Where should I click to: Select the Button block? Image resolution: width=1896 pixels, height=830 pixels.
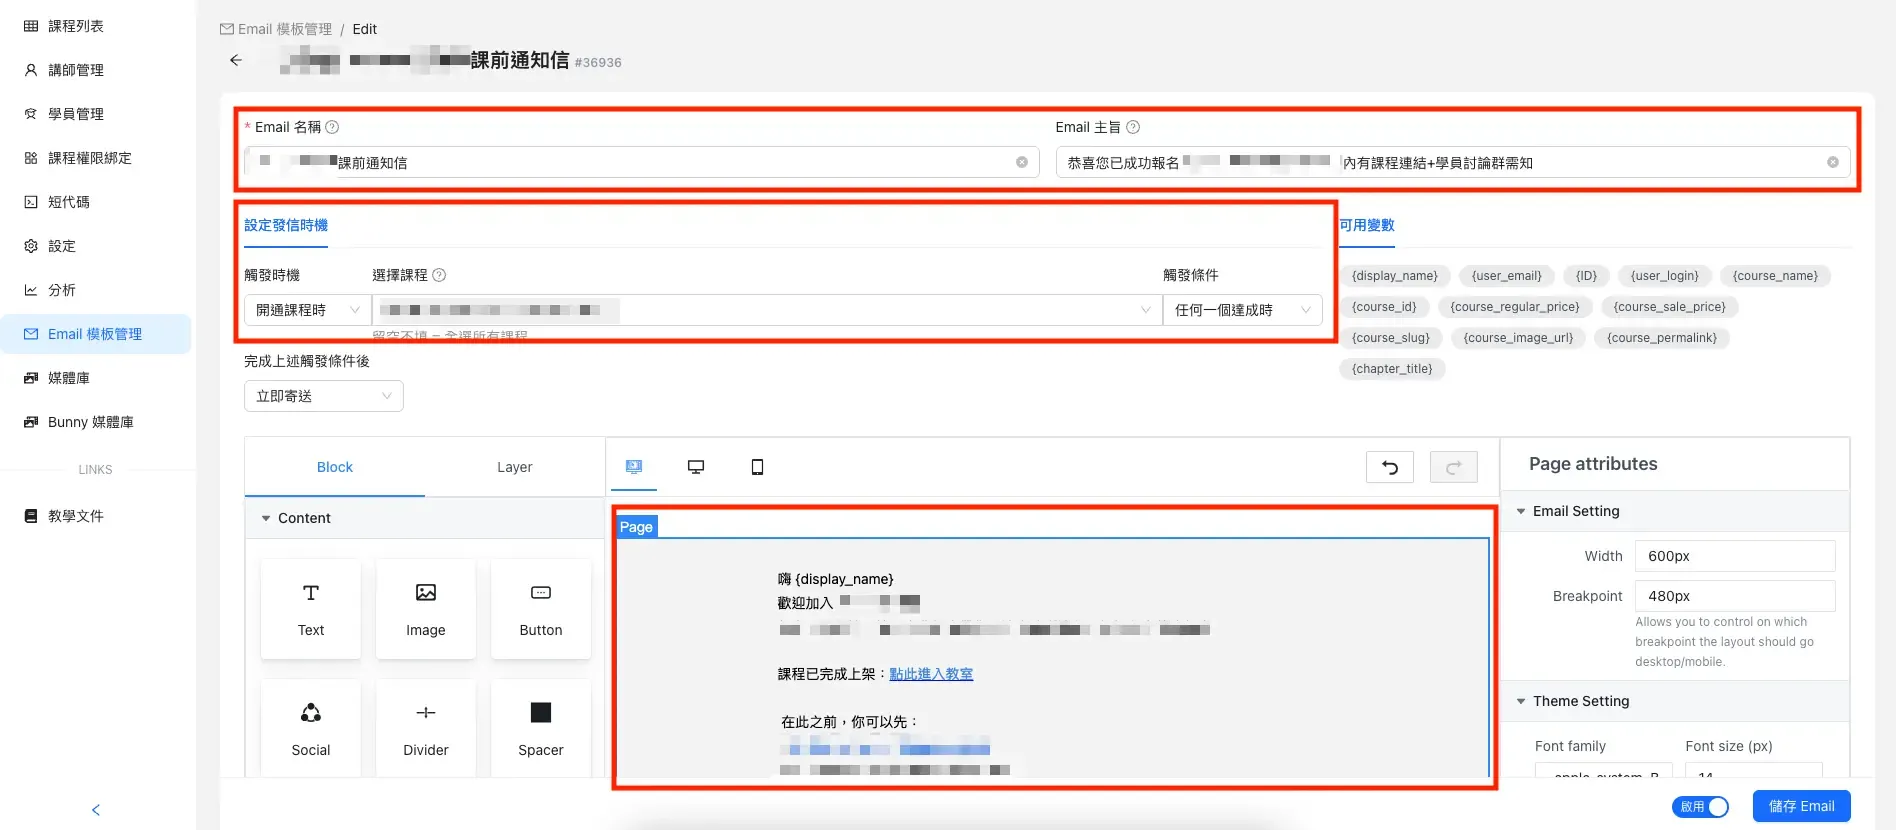[541, 609]
